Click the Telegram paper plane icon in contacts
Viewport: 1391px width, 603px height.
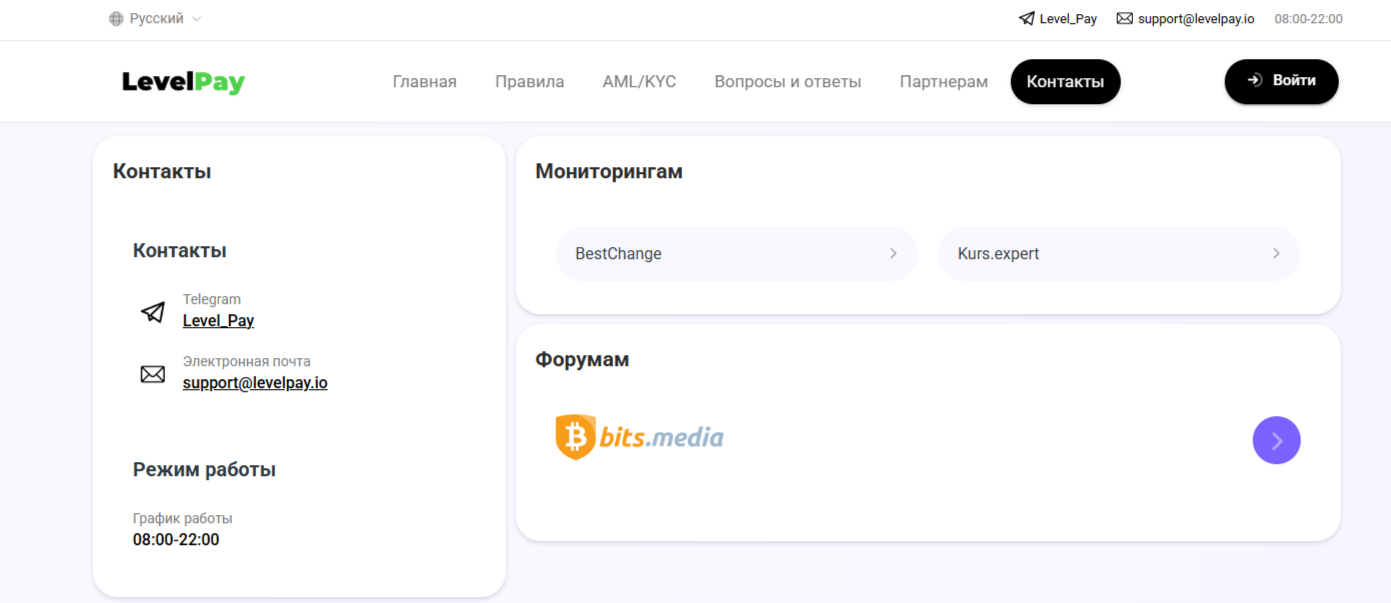(x=152, y=311)
